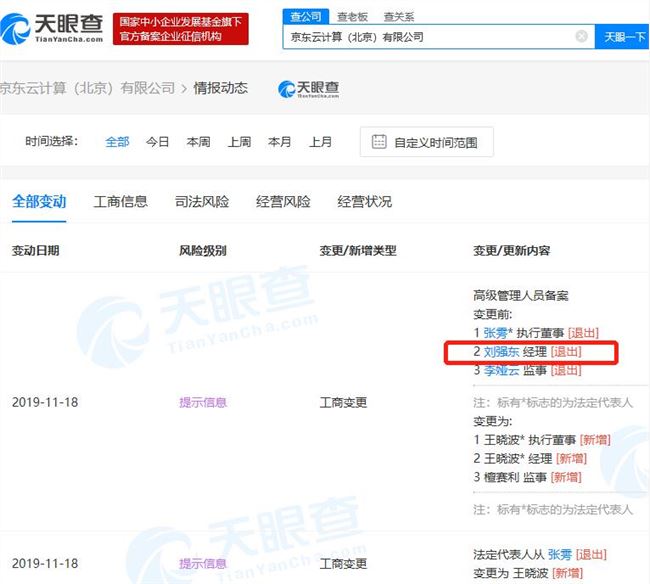The width and height of the screenshot is (650, 584).
Task: Click the small TianYanCha logo beside 情报动态
Action: click(x=308, y=89)
